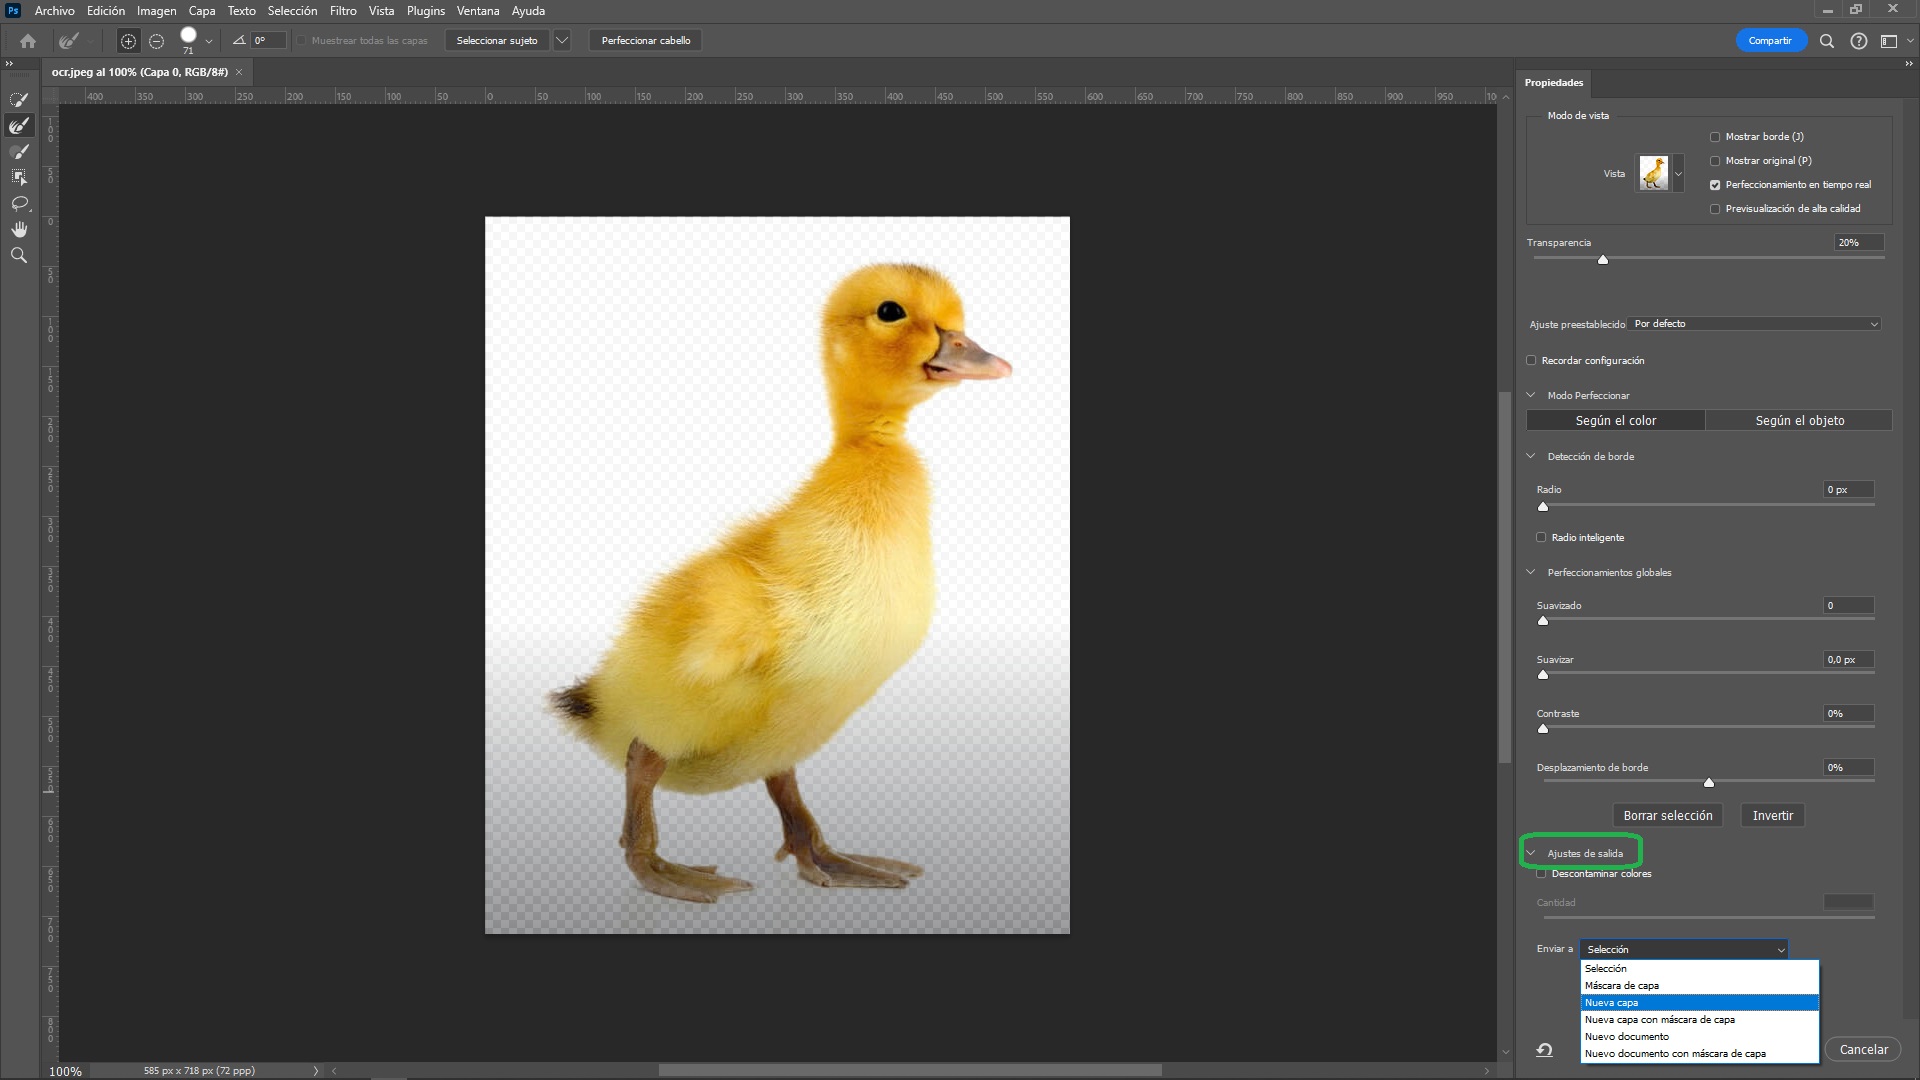Open the Search magnifier icon
This screenshot has height=1080, width=1920.
point(1826,41)
